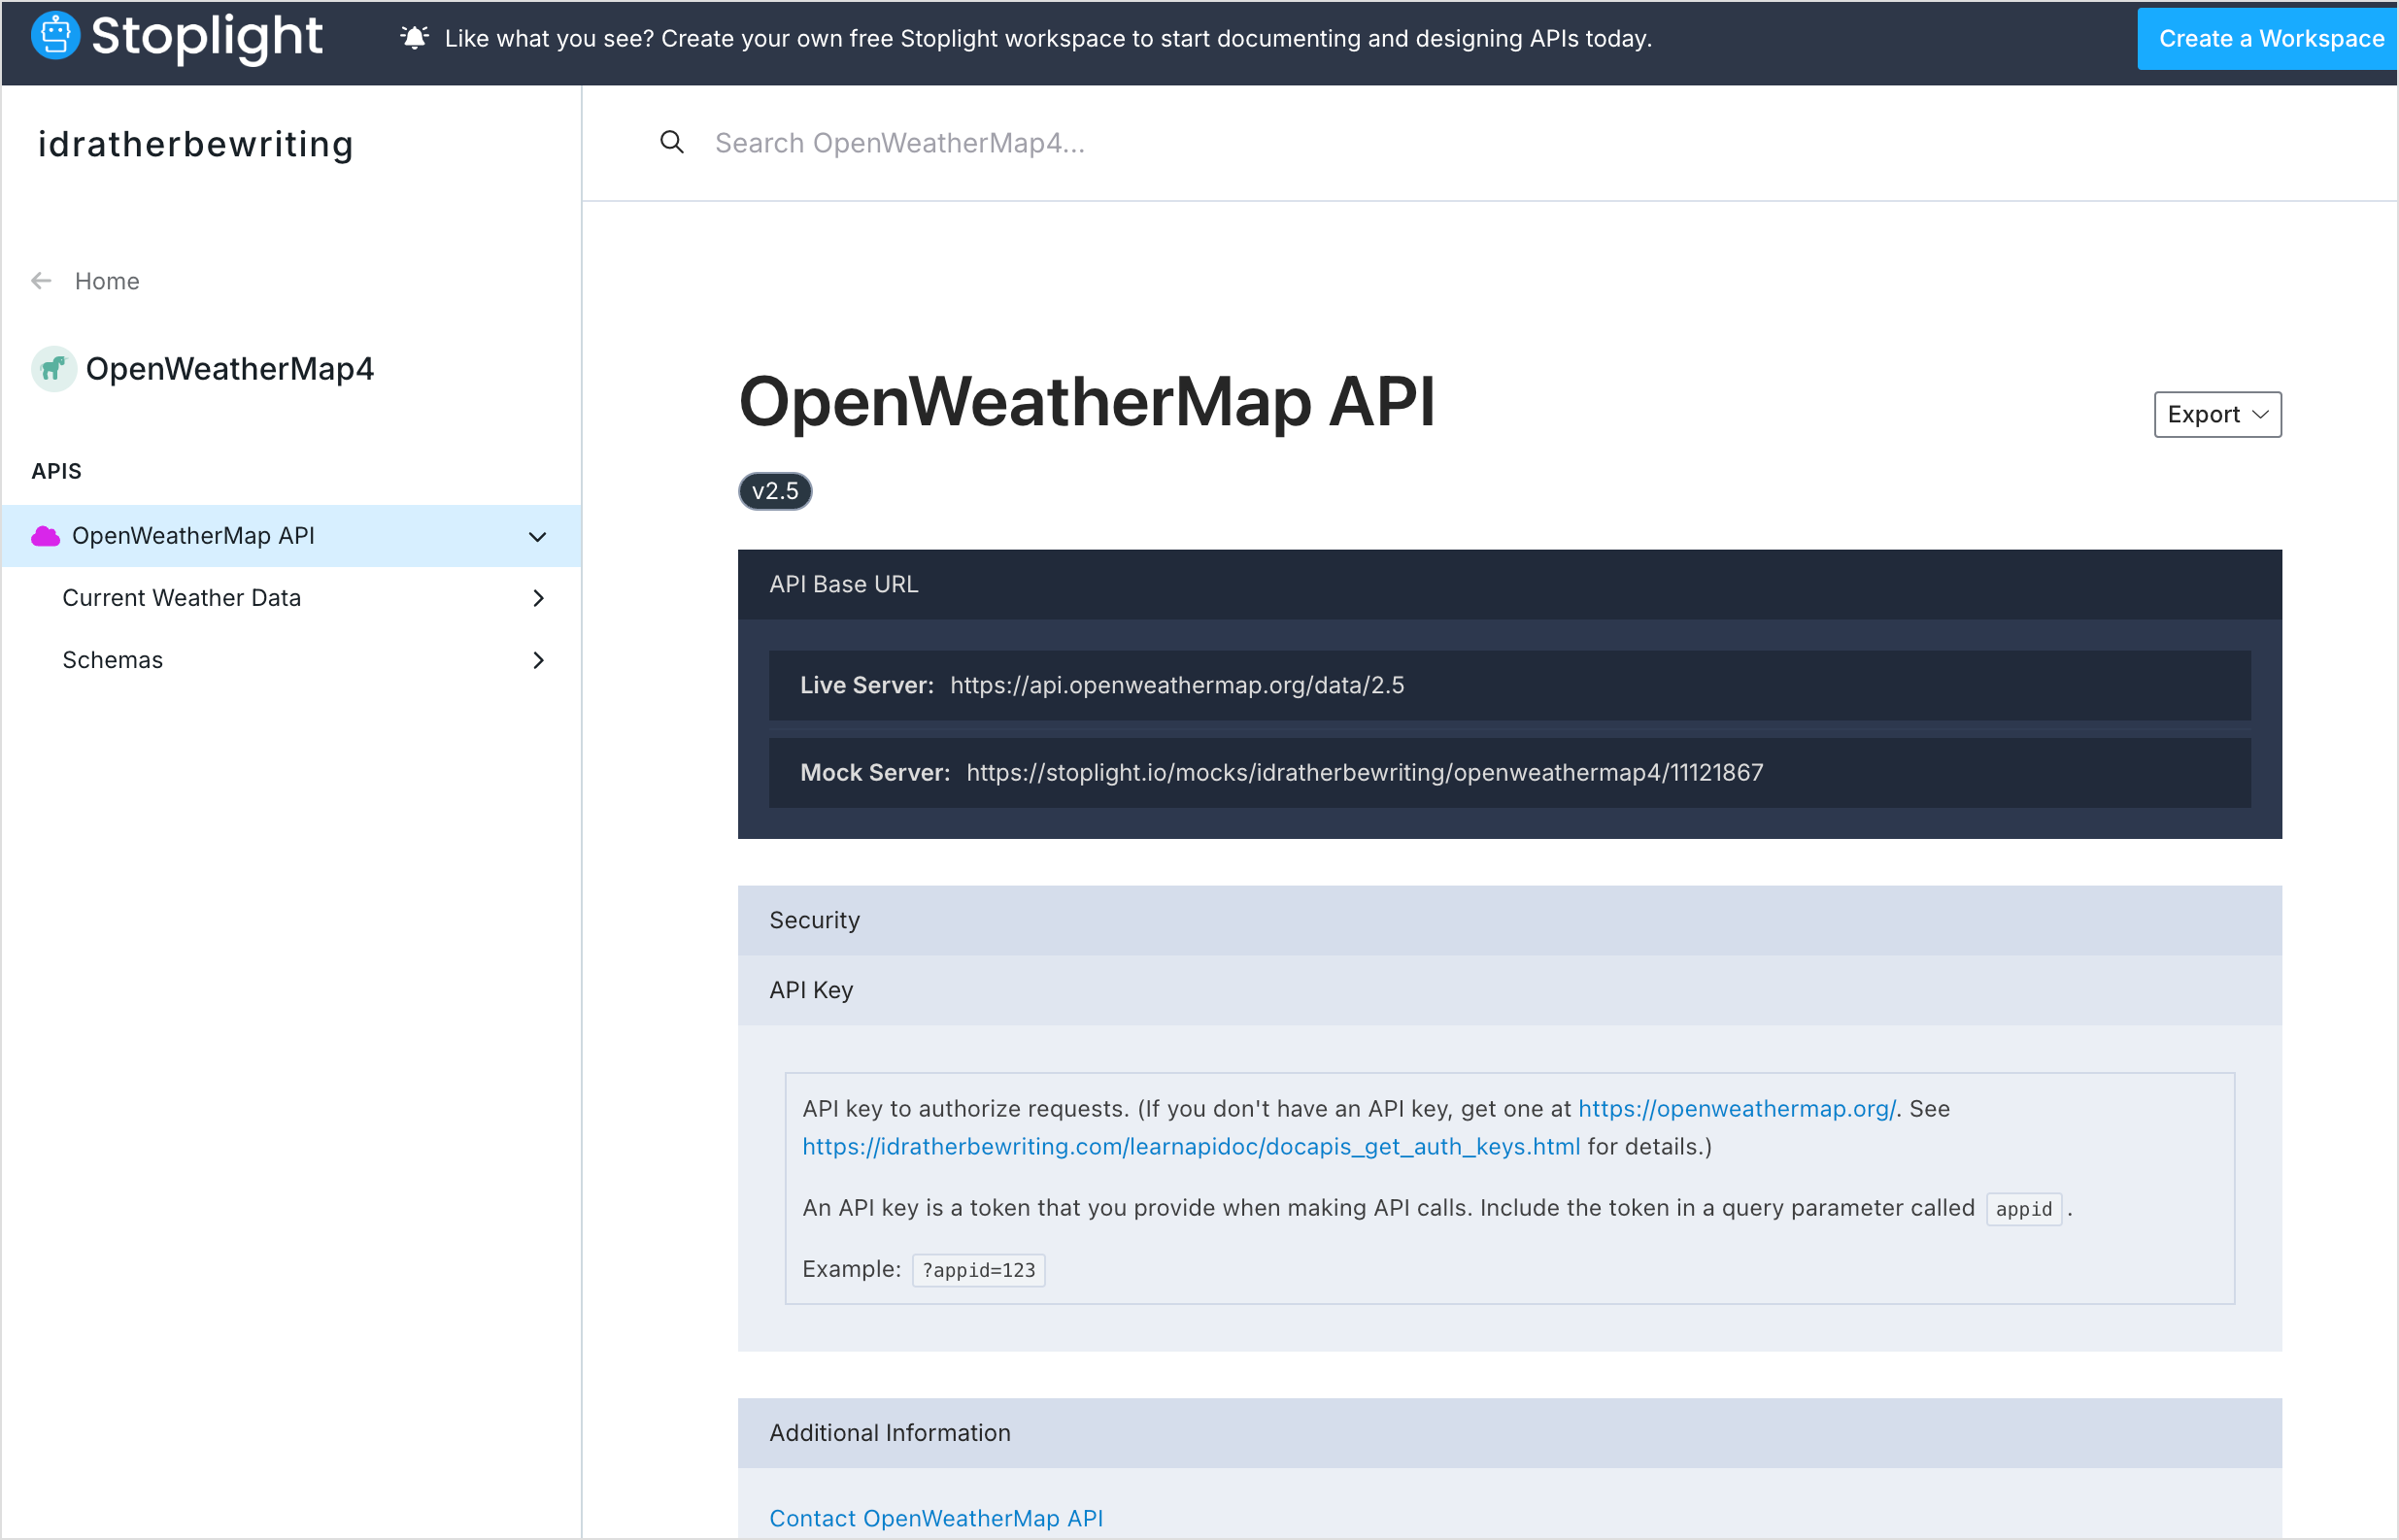Click the 'Like what you see?' banner text
2399x1540 pixels.
1048,38
